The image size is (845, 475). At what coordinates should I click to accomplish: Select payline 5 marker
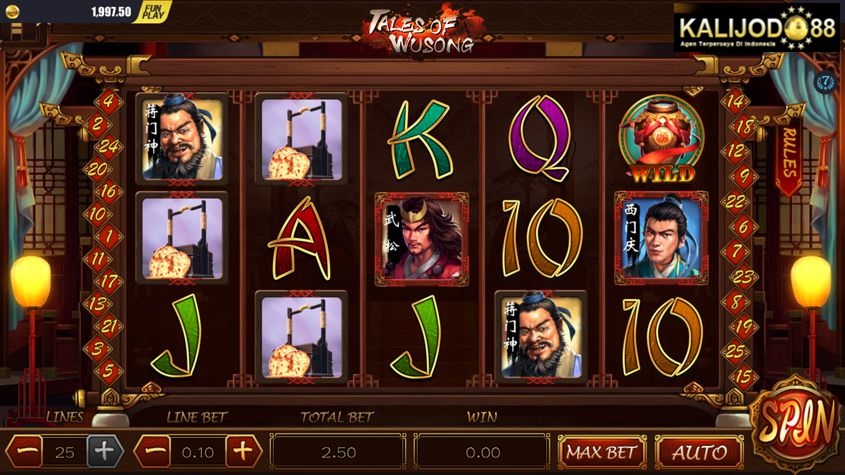tap(109, 371)
